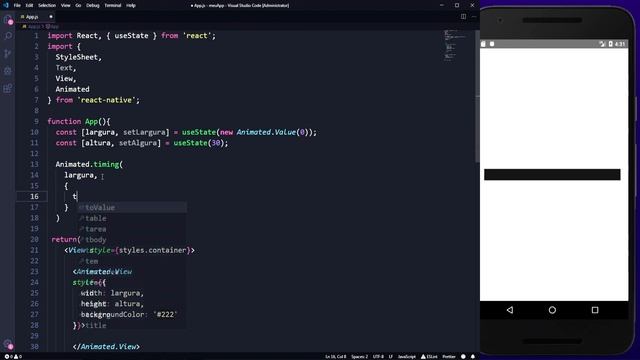Open the File menu

17,5
